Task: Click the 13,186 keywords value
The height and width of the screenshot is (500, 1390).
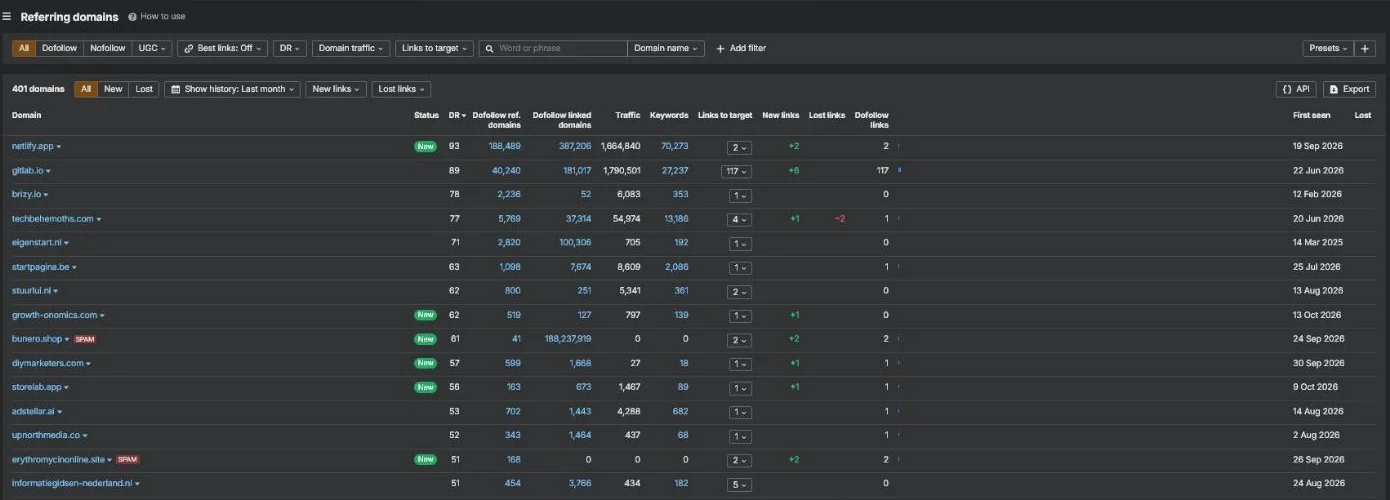Action: click(x=676, y=219)
